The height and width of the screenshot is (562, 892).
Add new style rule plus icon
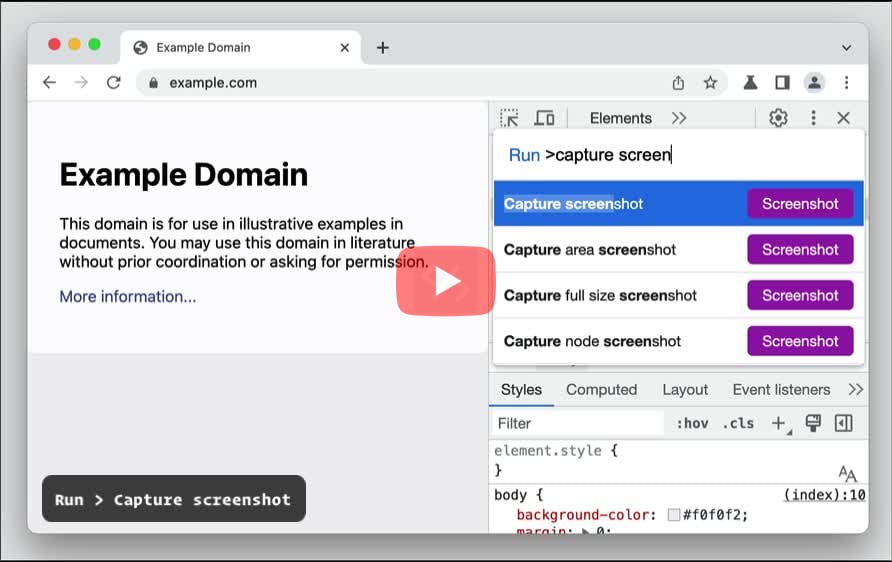coord(779,424)
